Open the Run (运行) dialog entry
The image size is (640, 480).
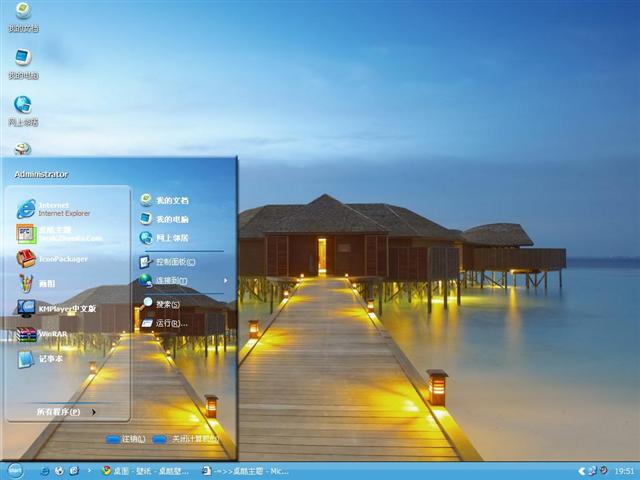(164, 323)
